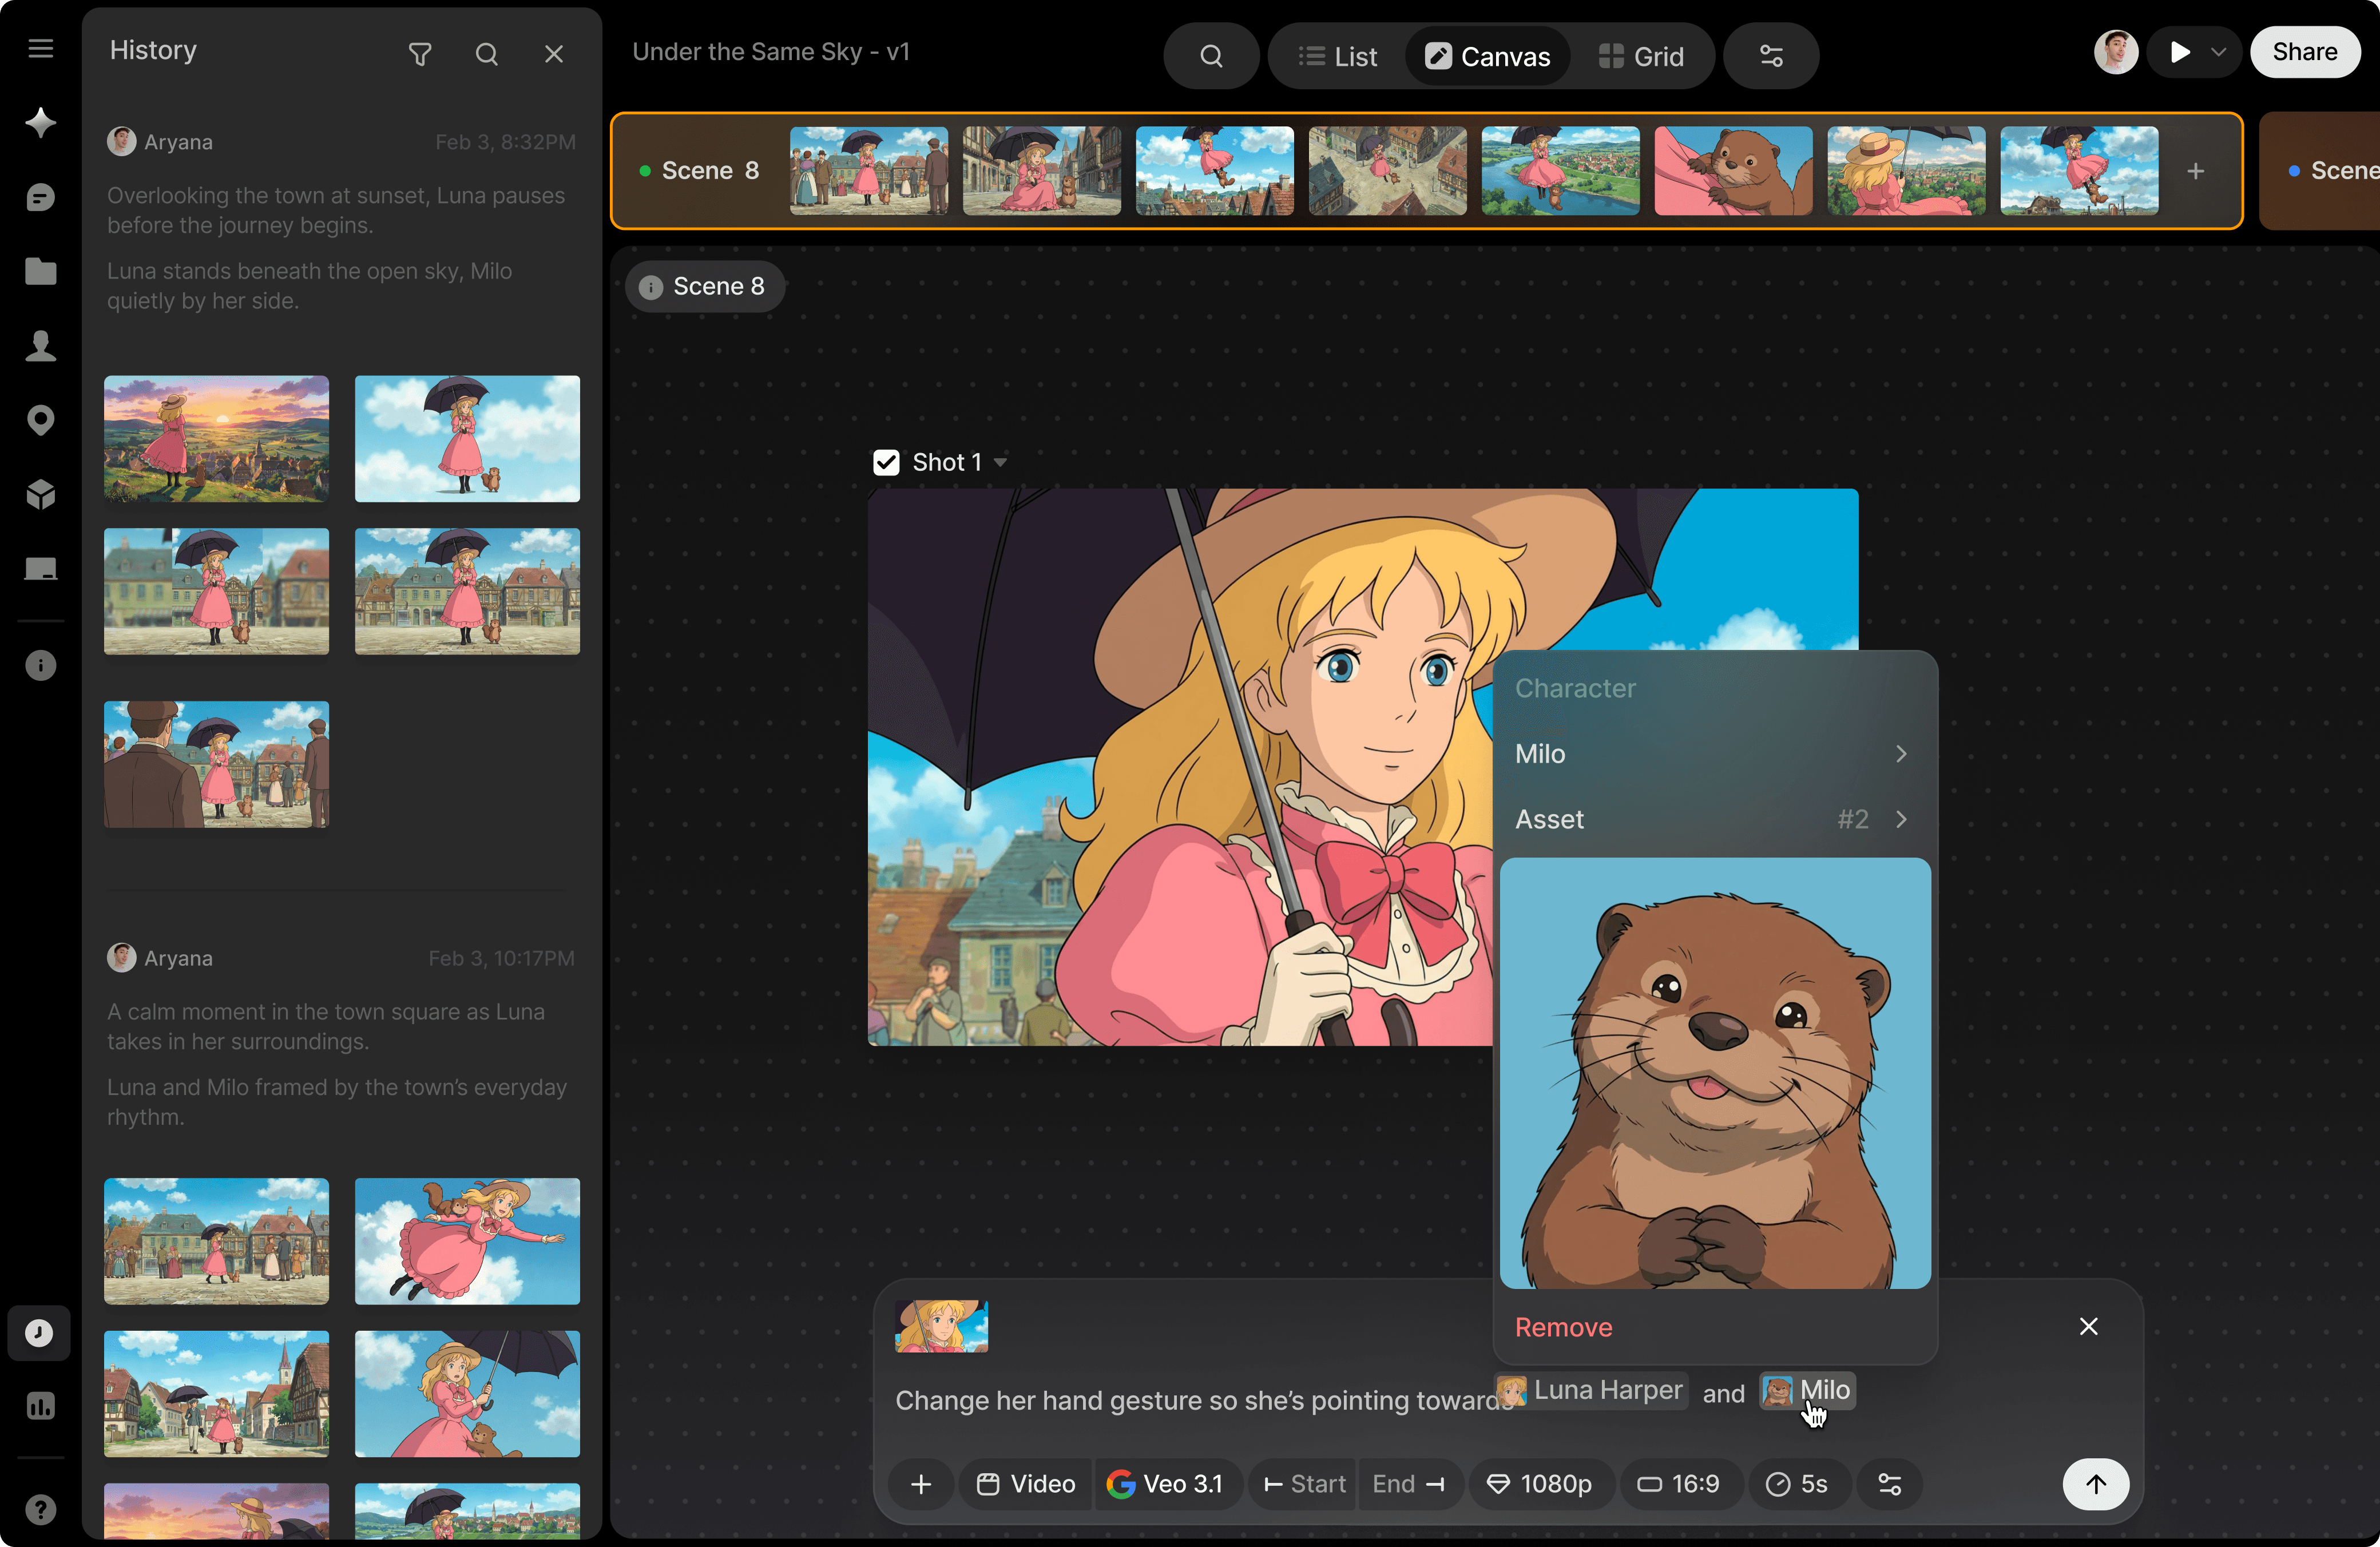Click the 3D cube assets sidebar icon
This screenshot has width=2380, height=1547.
point(40,494)
